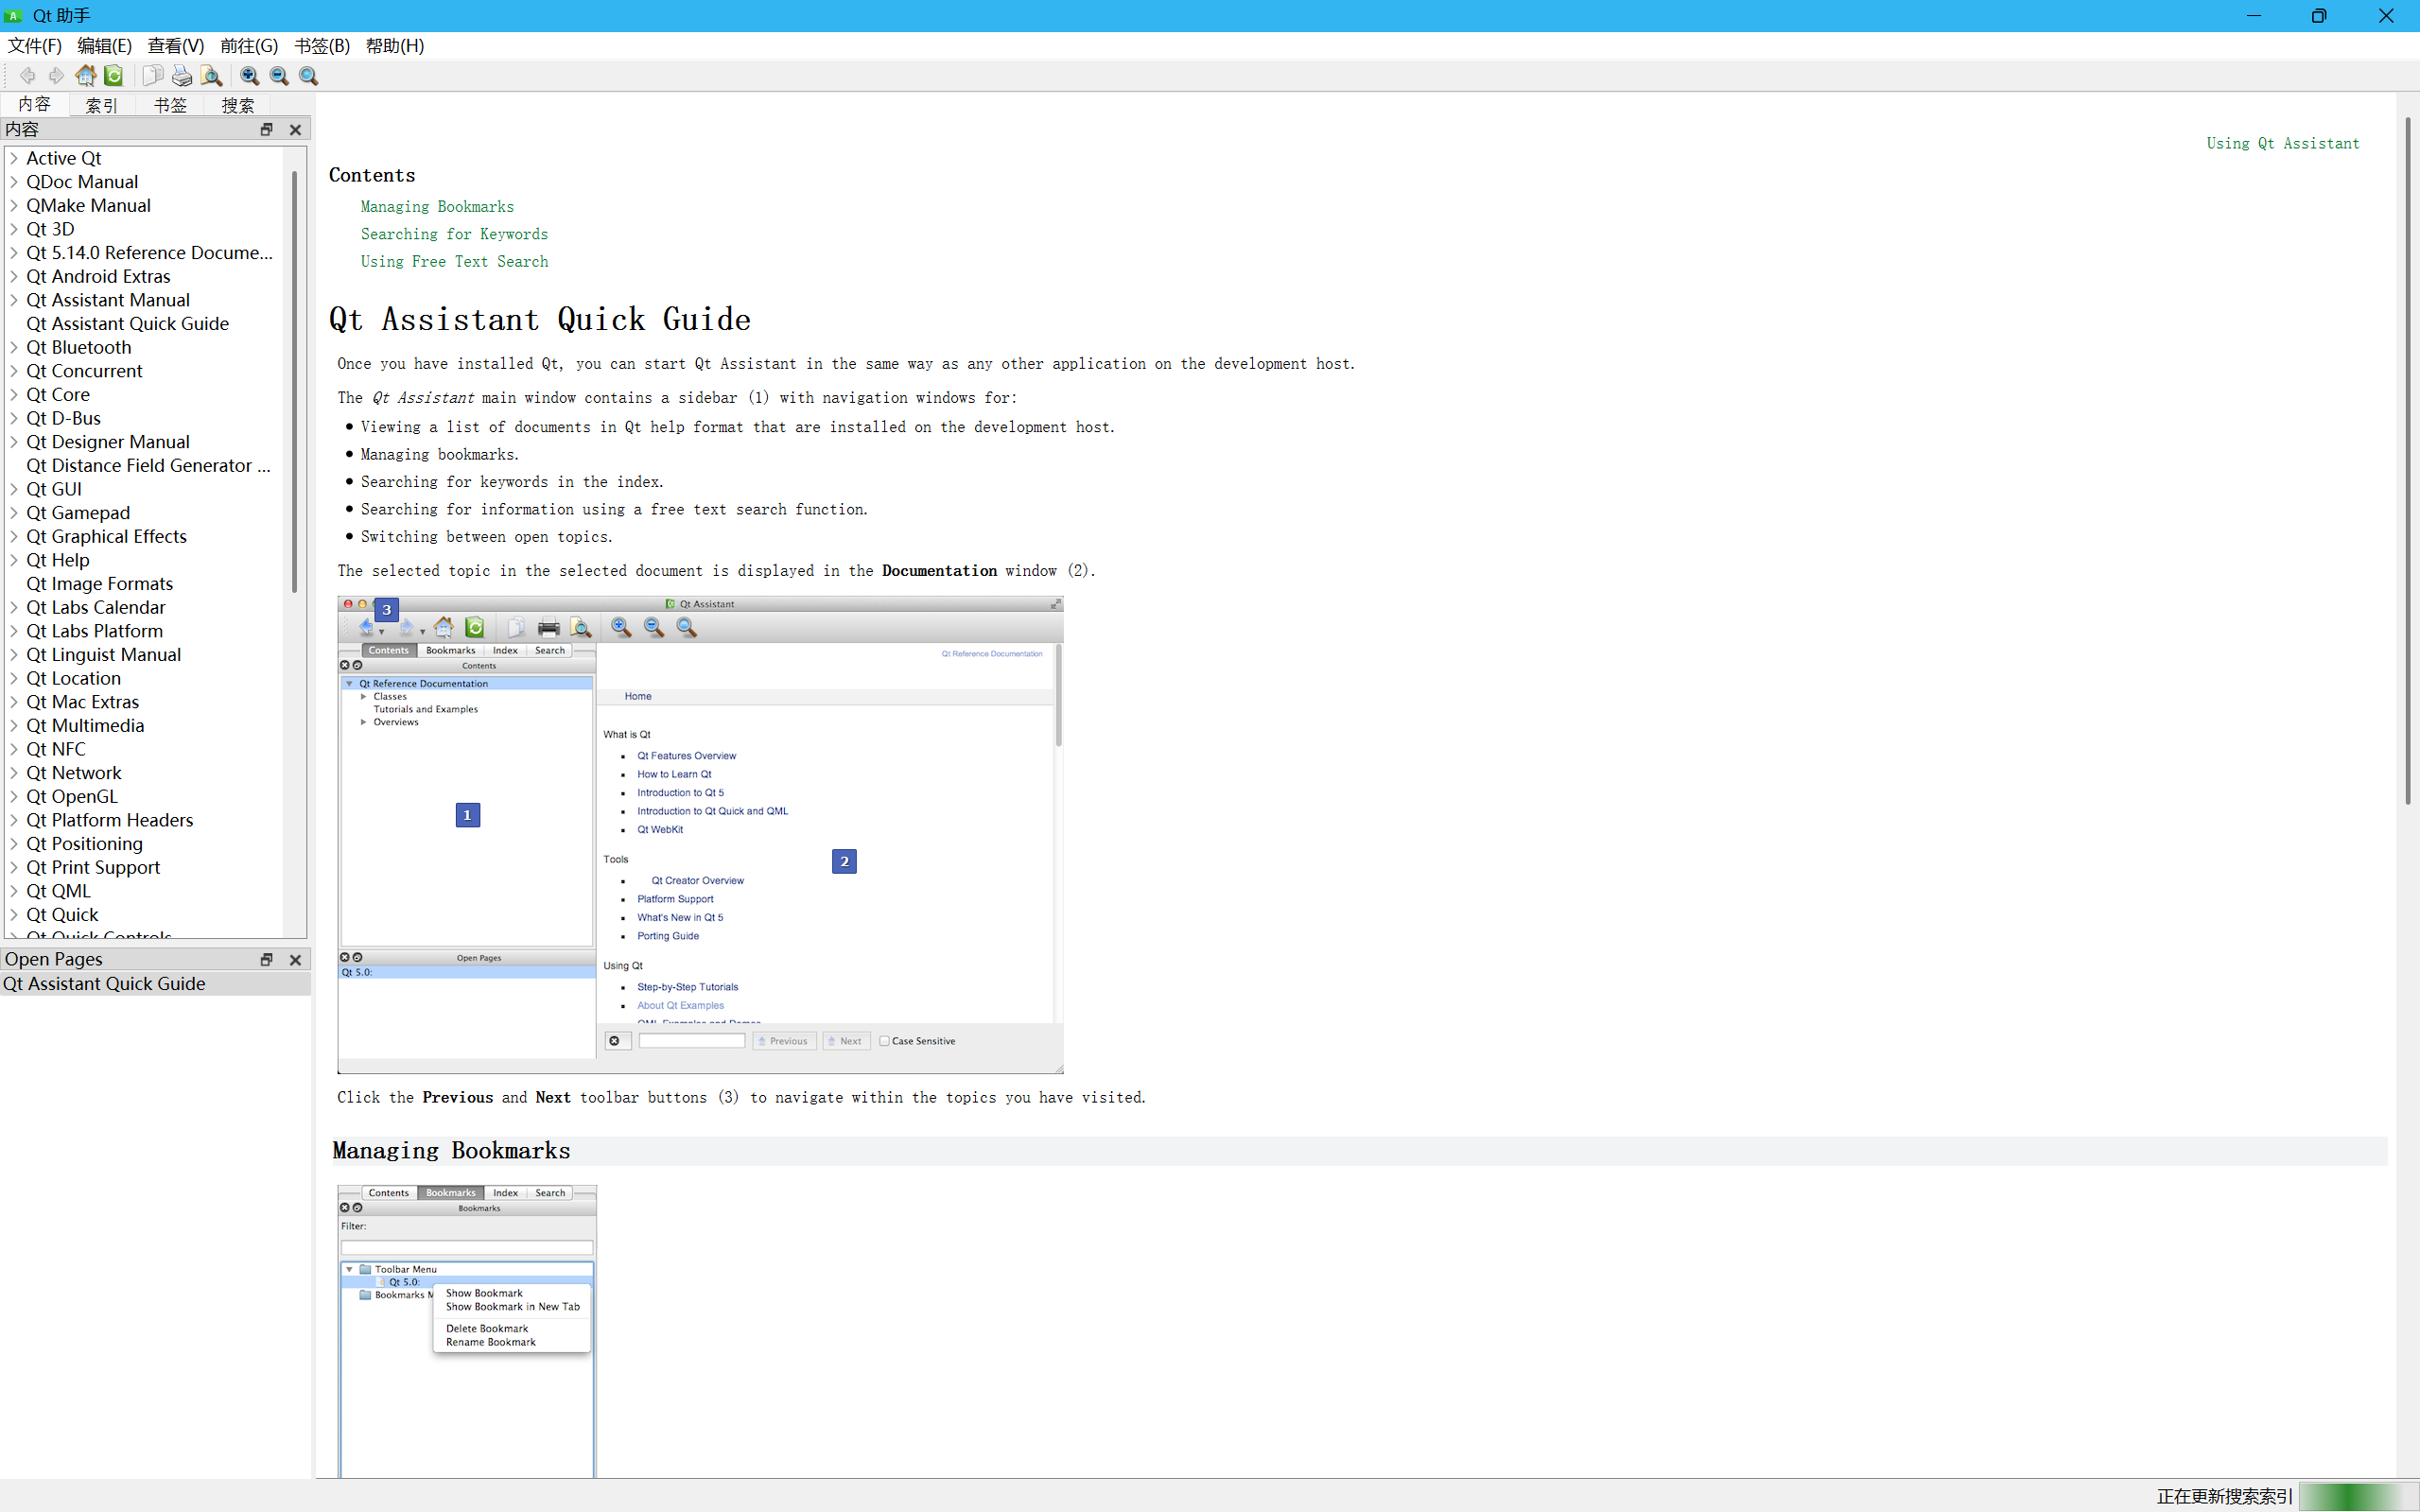Expand the Qt Bluetooth tree node
Screen dimensions: 2420x1512
coord(14,347)
